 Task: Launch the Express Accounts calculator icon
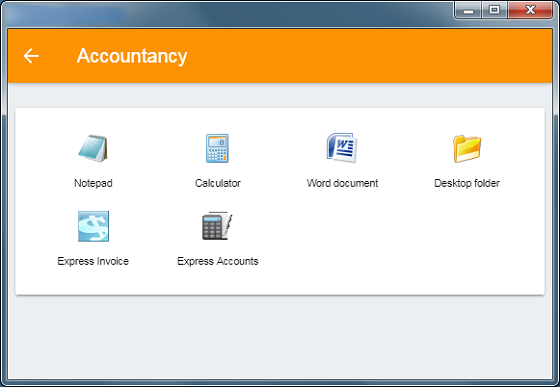click(217, 226)
